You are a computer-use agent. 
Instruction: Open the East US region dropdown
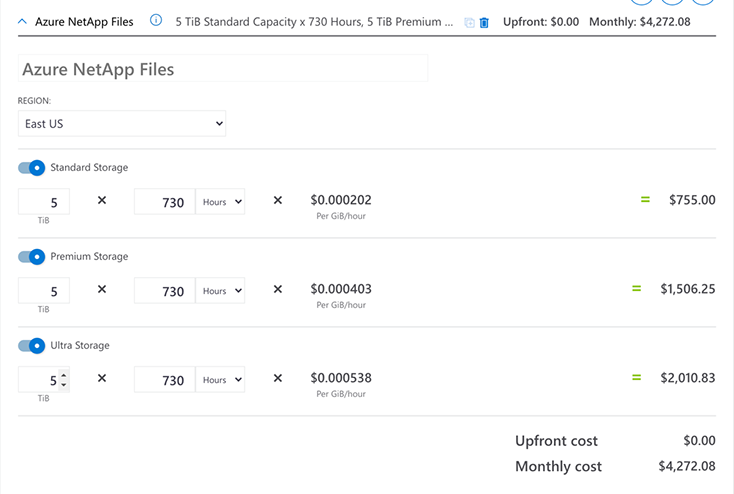pyautogui.click(x=122, y=124)
